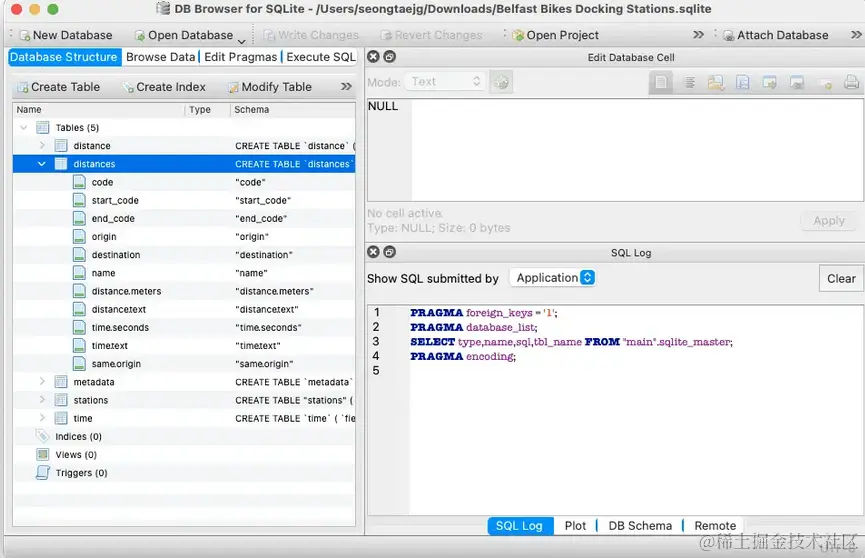The width and height of the screenshot is (865, 558).
Task: Click the Indices (0) tag icon
Action: click(x=42, y=436)
